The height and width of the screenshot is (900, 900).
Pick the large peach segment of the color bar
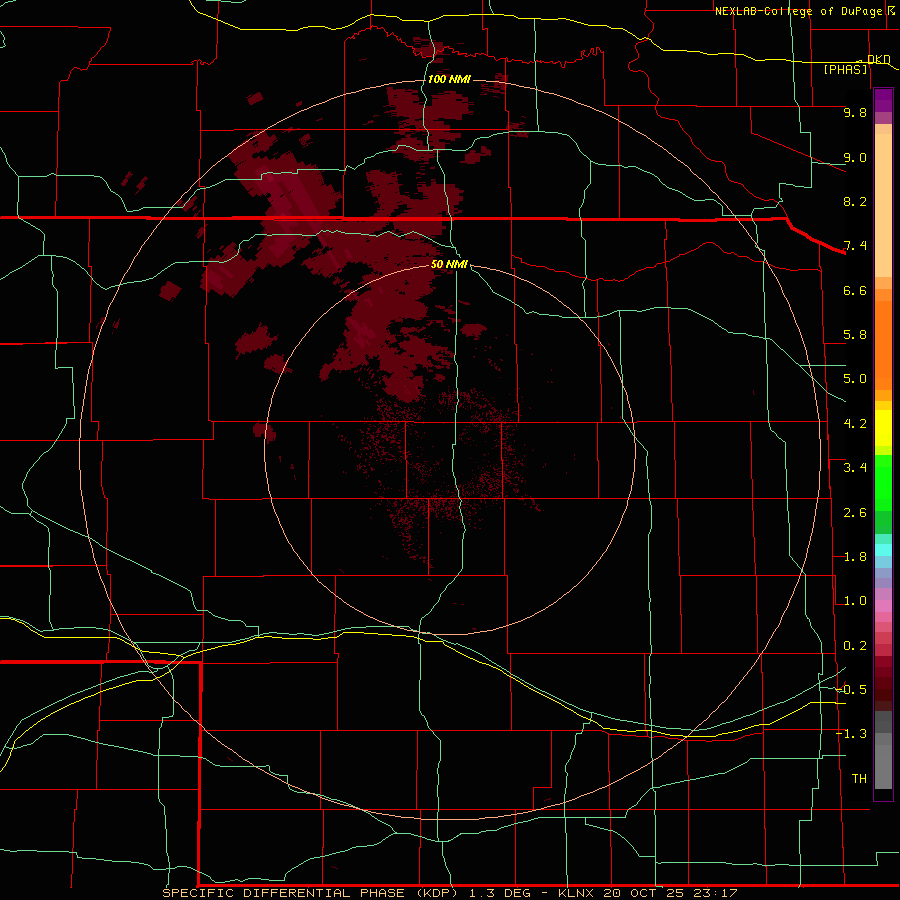pyautogui.click(x=883, y=205)
